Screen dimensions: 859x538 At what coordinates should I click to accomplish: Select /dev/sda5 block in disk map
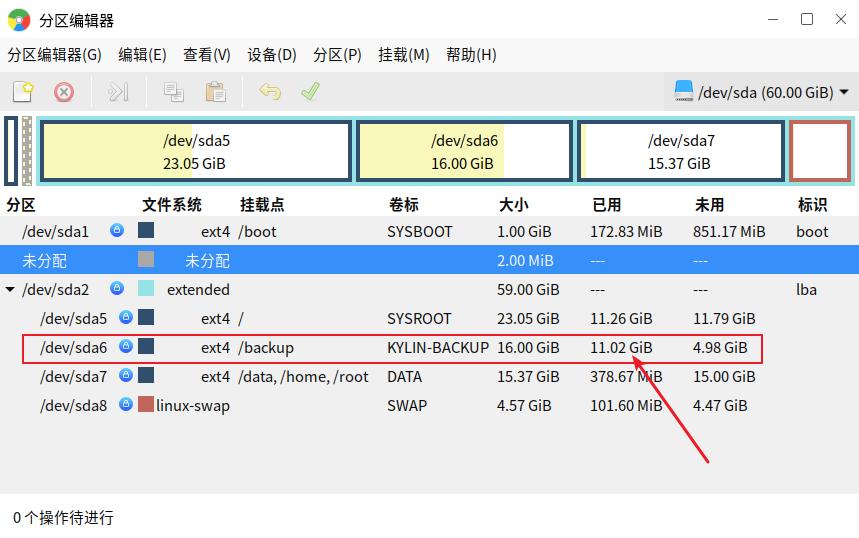click(196, 151)
